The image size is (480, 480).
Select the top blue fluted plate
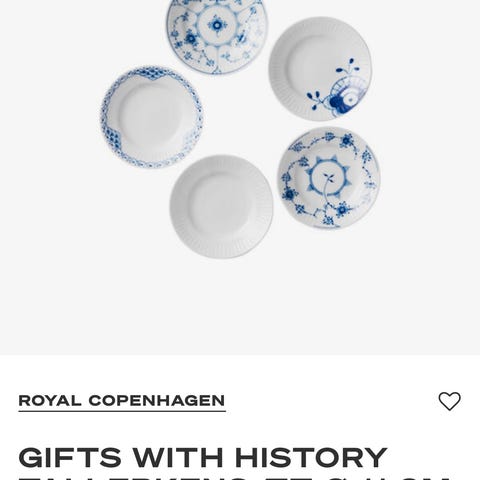pos(217,33)
